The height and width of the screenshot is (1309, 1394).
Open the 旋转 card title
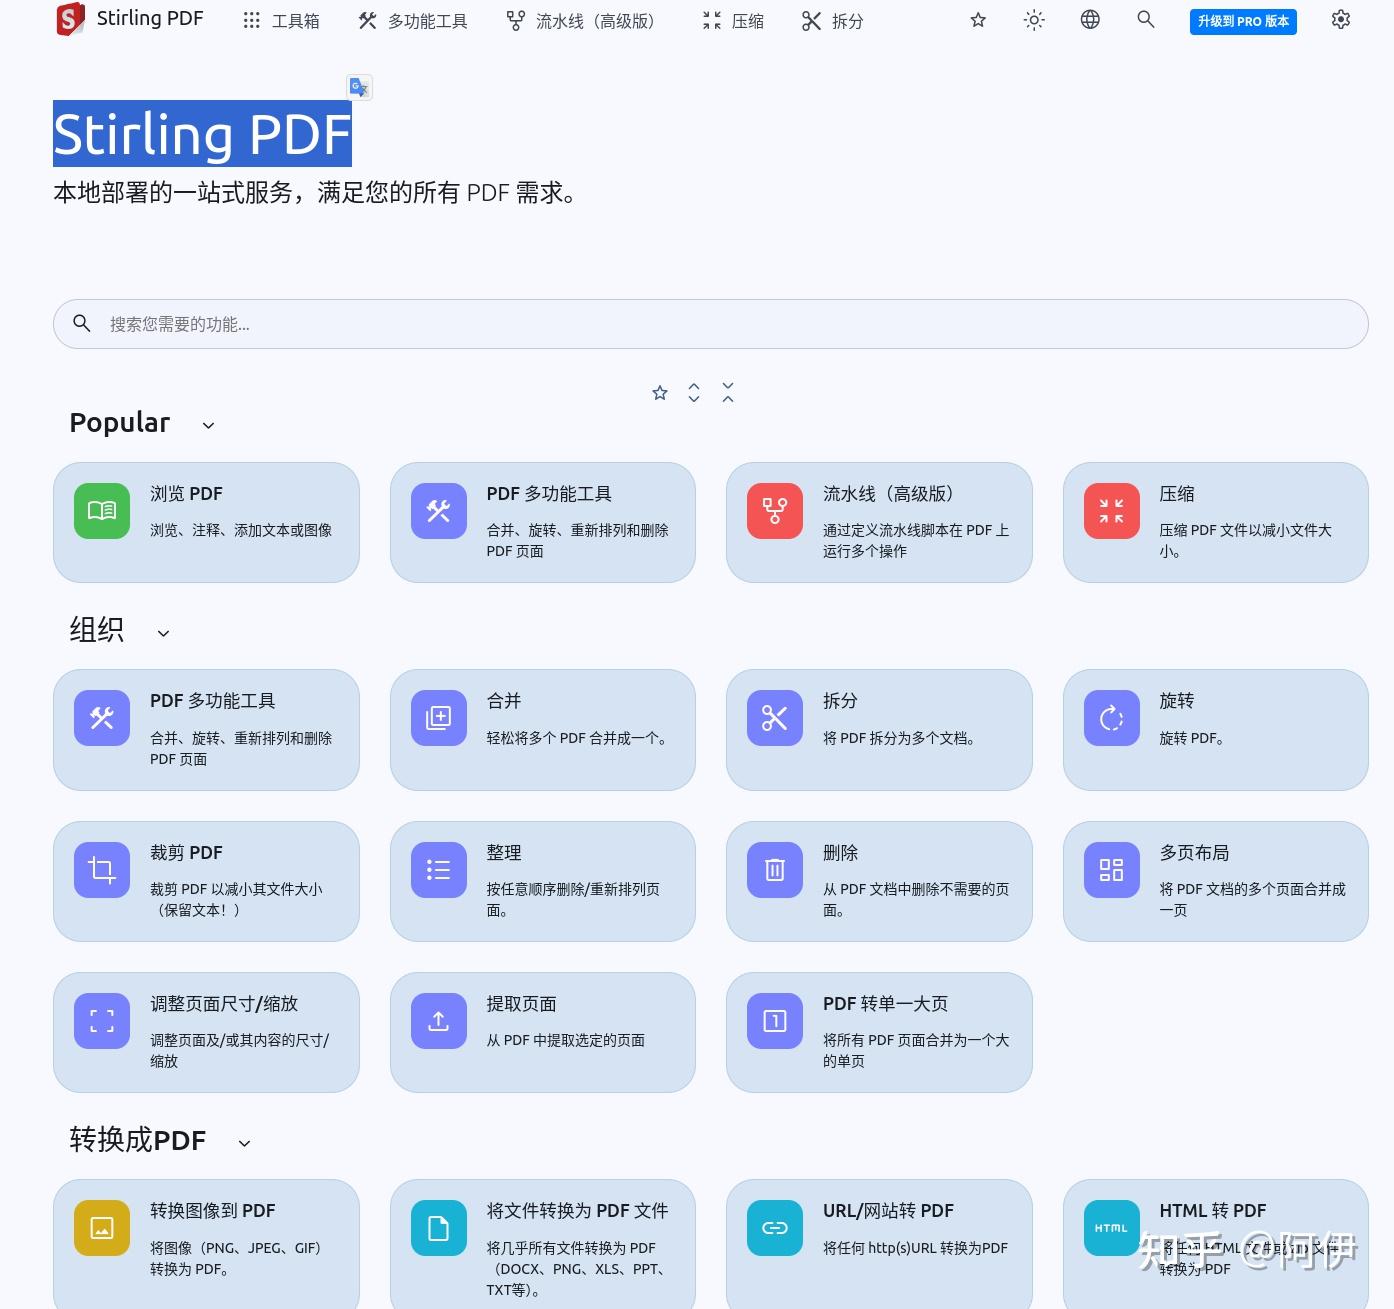point(1177,701)
